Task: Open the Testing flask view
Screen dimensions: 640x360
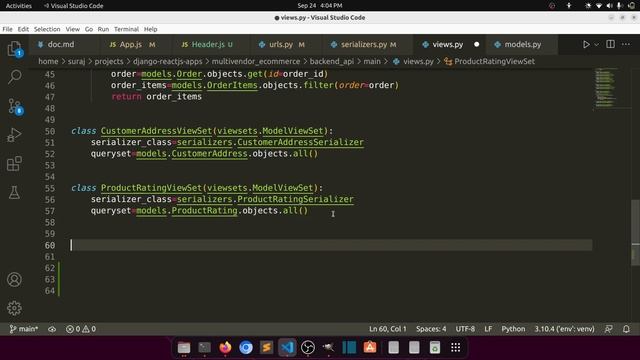Action: point(14,193)
